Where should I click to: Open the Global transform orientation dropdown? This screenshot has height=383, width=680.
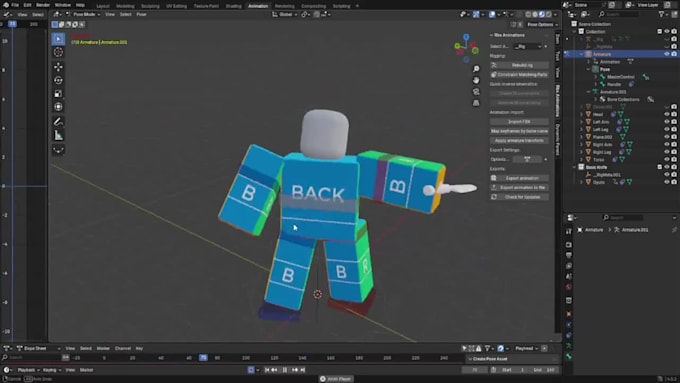click(285, 14)
